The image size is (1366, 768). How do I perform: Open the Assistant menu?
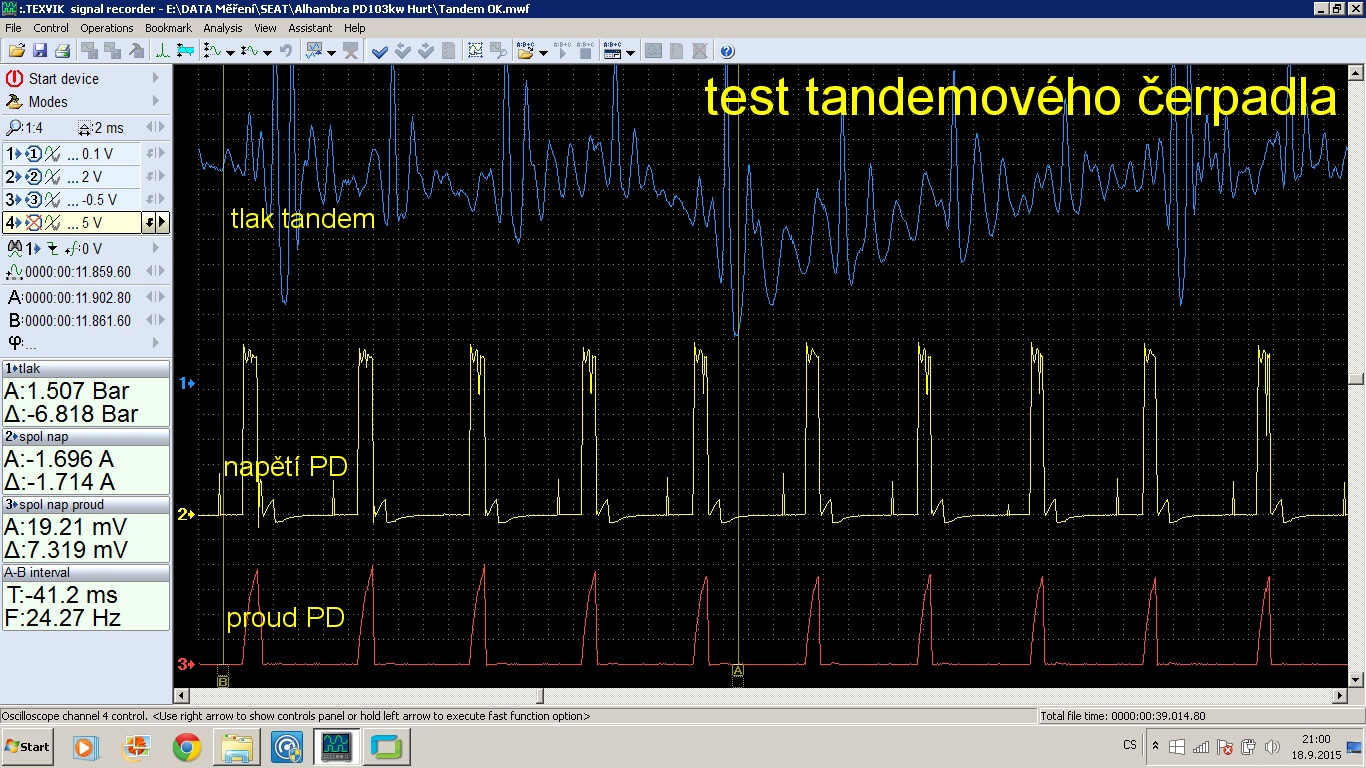[x=310, y=28]
